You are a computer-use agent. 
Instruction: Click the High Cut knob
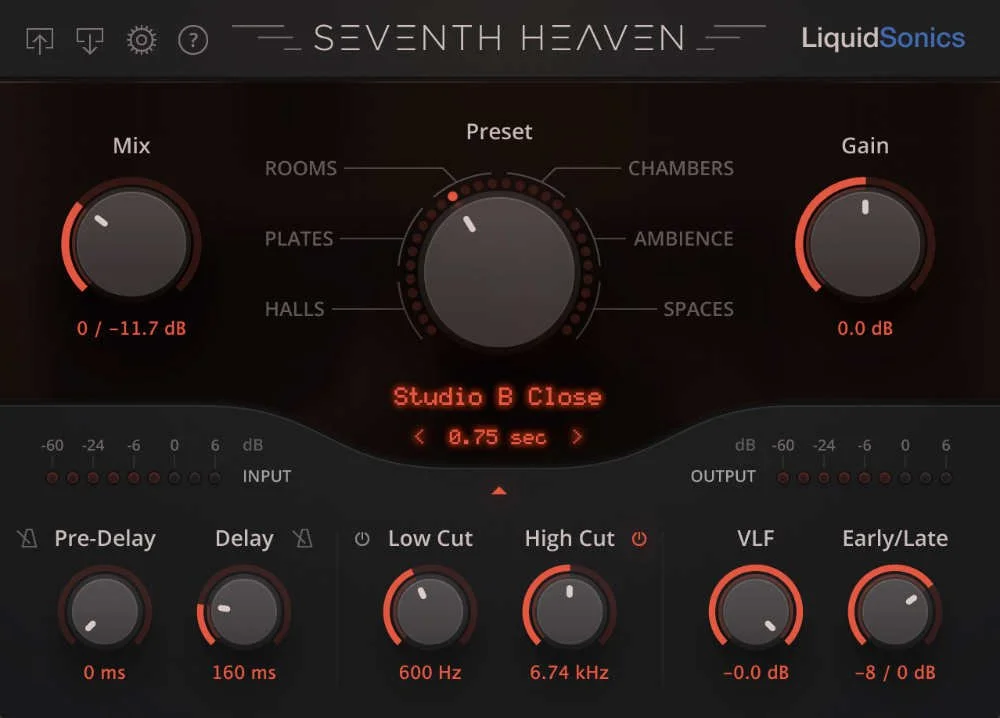coord(570,611)
